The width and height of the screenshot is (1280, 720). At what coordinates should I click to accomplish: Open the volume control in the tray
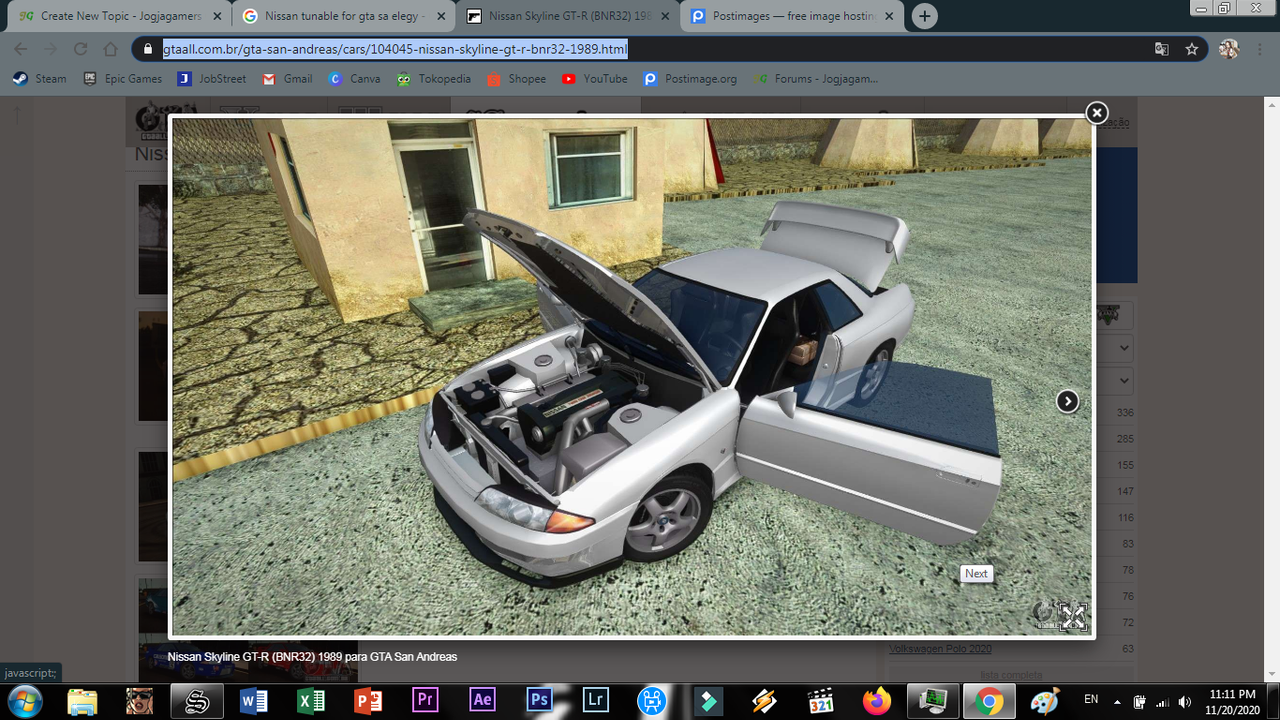[x=1185, y=701]
